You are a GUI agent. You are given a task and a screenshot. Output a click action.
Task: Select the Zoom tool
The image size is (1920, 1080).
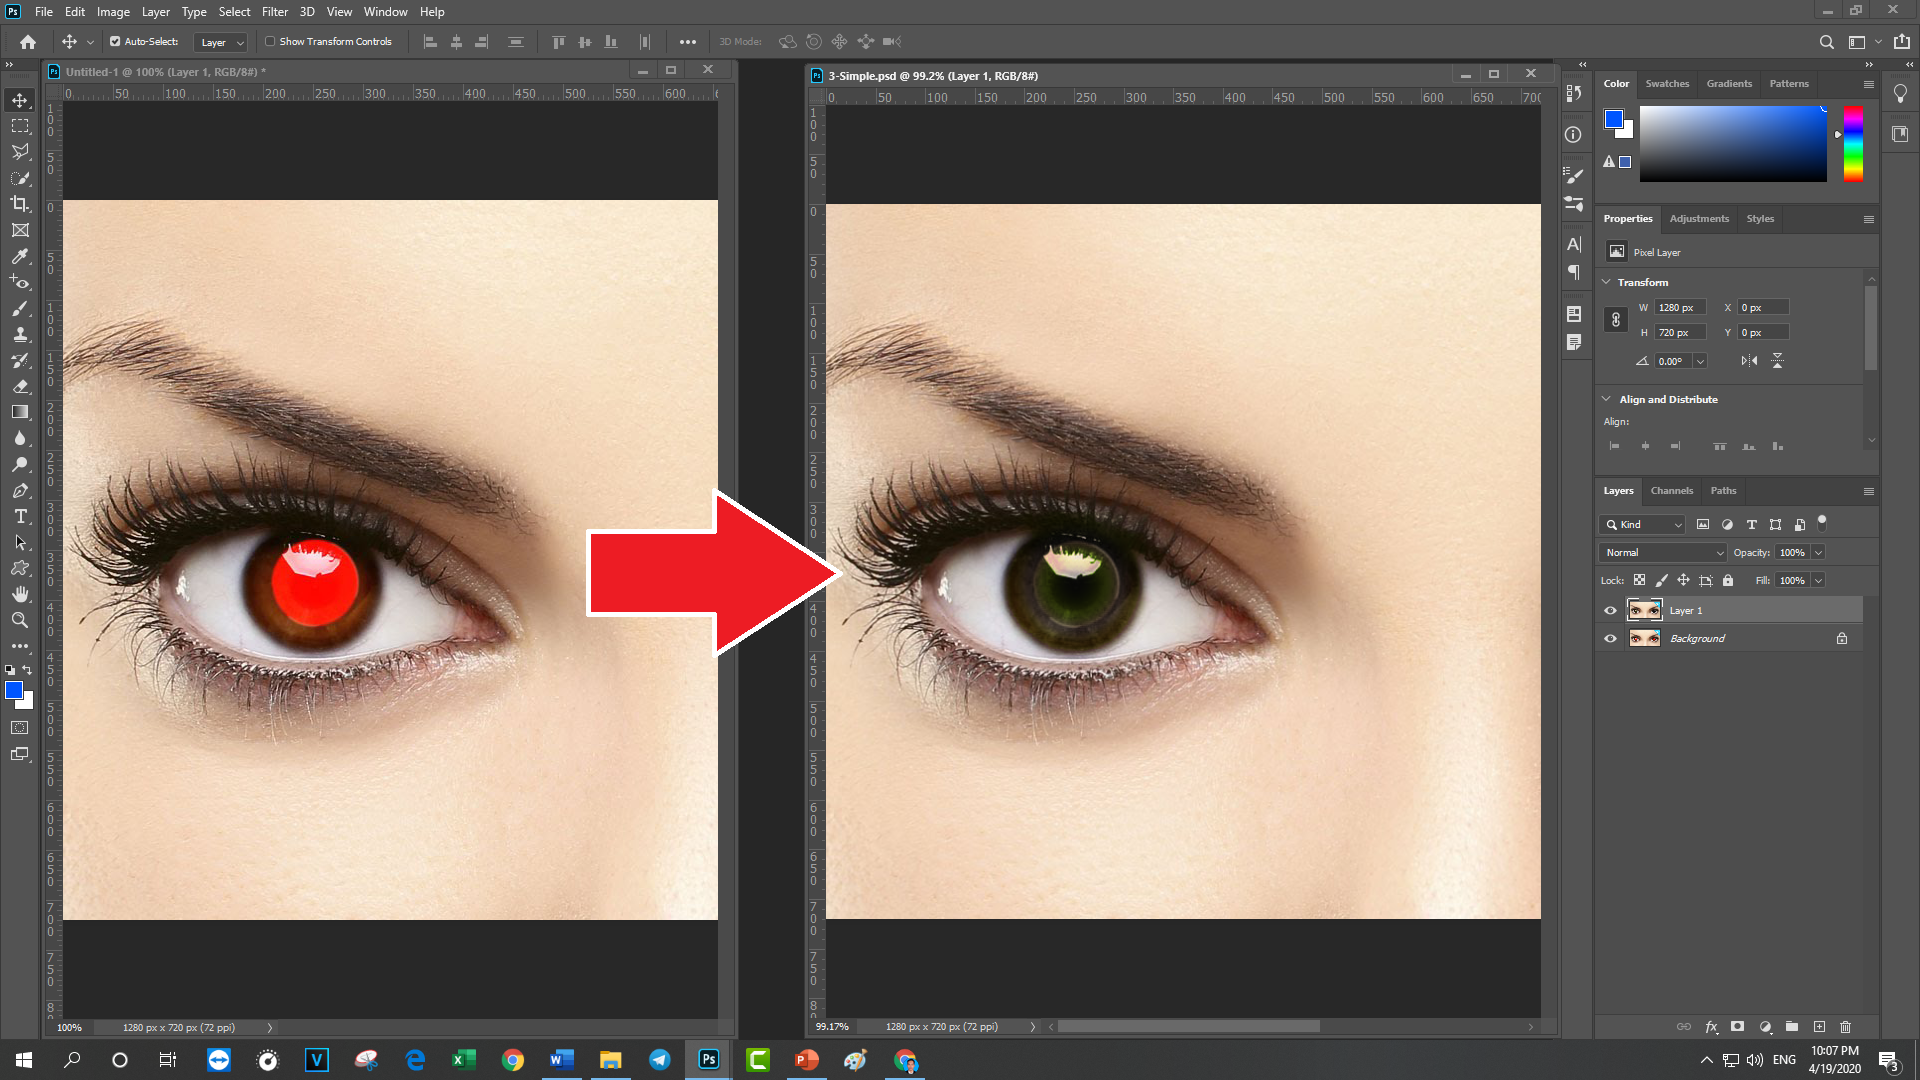[20, 620]
